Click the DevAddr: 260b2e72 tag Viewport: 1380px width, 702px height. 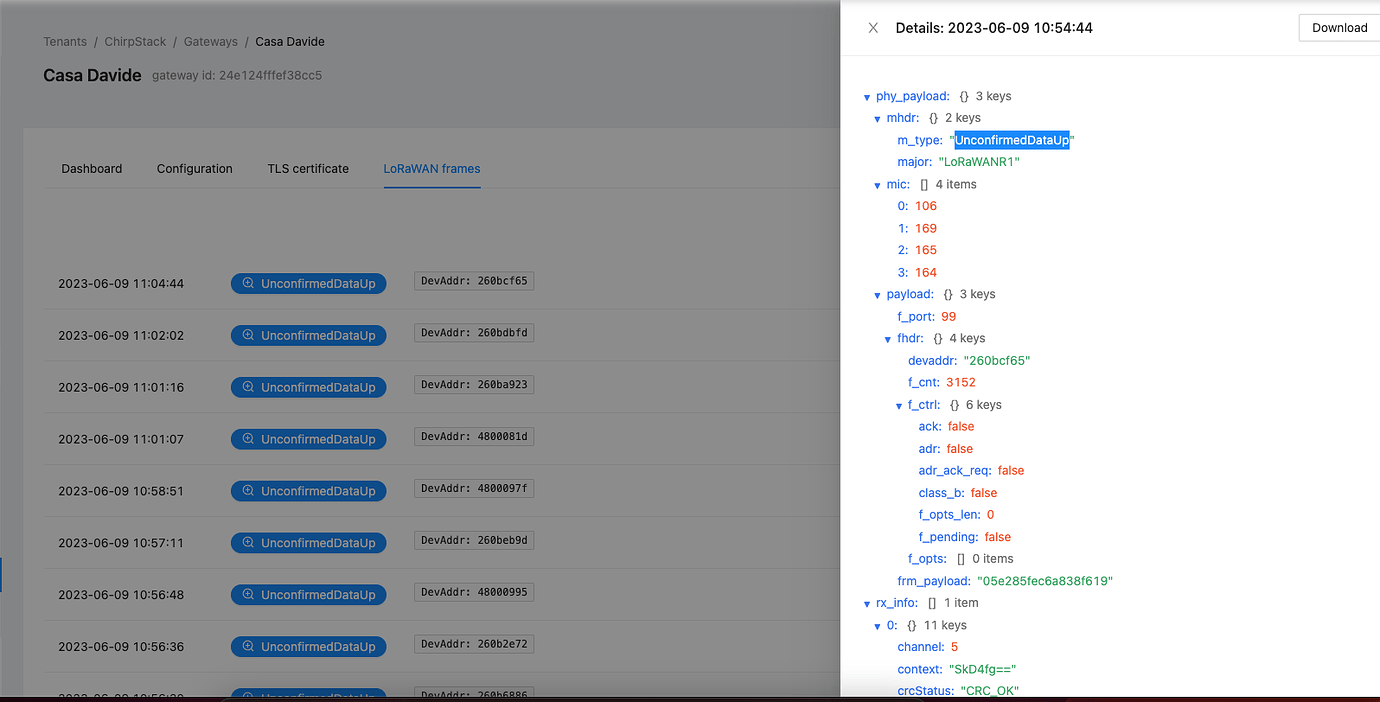click(x=474, y=644)
